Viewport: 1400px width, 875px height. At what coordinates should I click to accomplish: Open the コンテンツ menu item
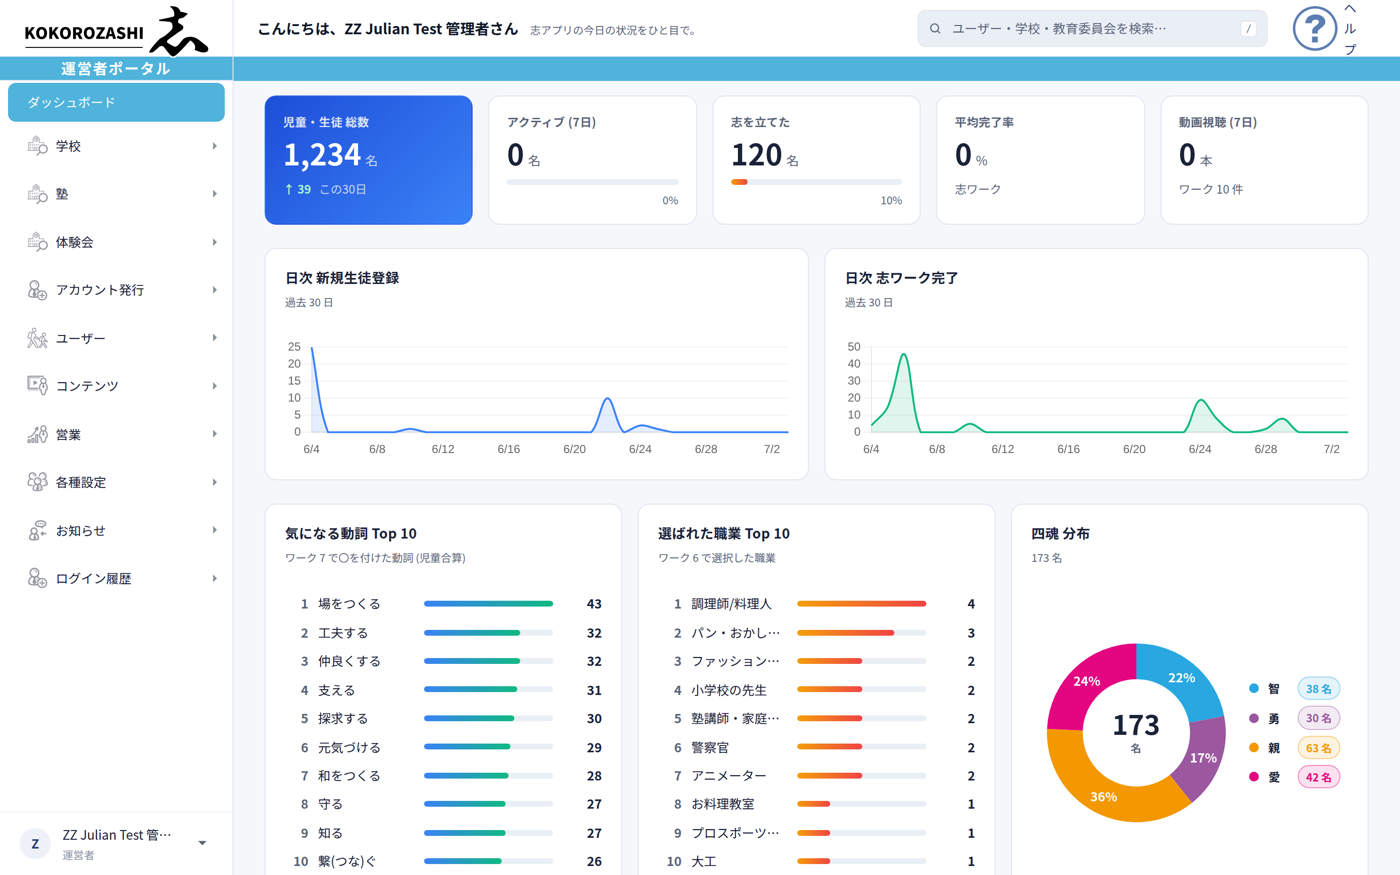[116, 386]
